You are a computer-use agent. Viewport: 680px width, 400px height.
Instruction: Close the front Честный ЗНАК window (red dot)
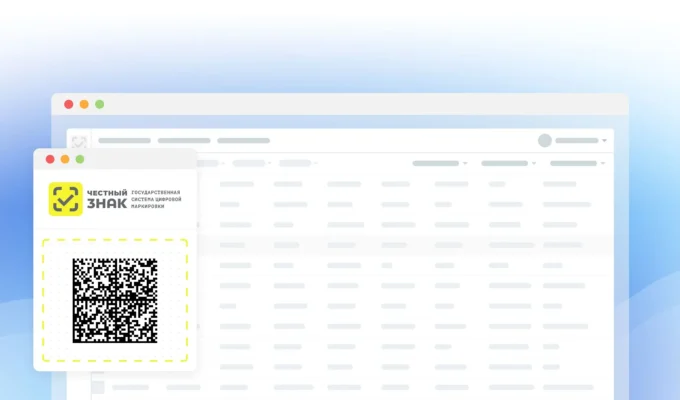tap(50, 159)
